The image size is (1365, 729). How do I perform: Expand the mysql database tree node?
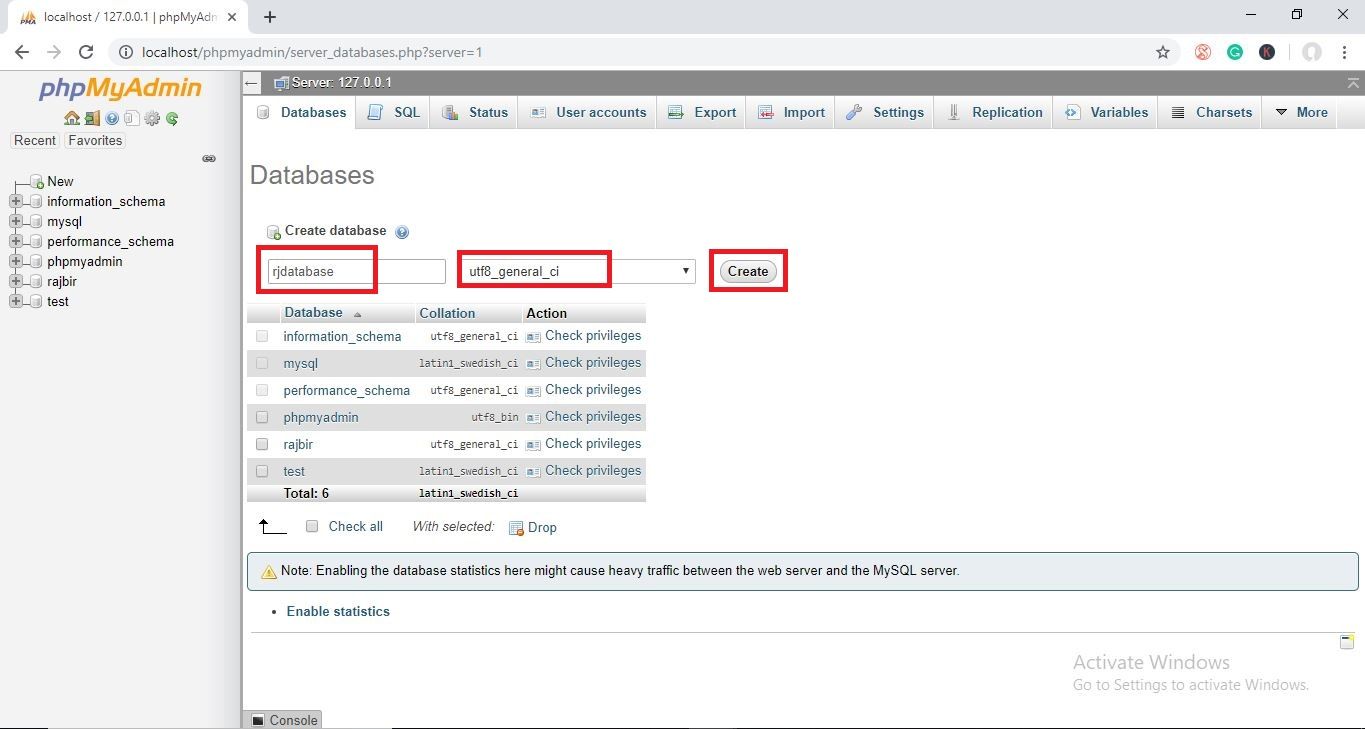coord(15,221)
